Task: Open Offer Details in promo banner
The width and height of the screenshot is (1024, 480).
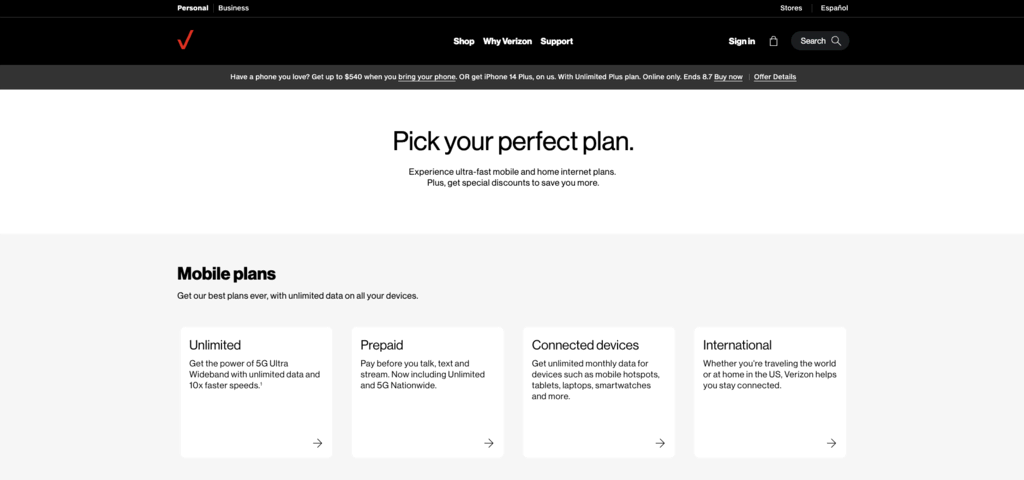Action: pyautogui.click(x=775, y=77)
